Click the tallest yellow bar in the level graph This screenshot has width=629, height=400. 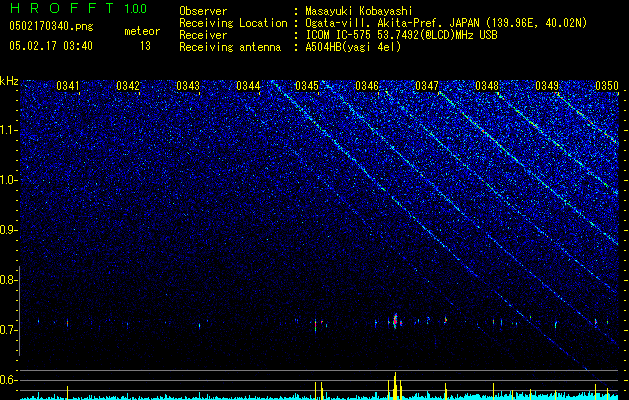[395, 386]
